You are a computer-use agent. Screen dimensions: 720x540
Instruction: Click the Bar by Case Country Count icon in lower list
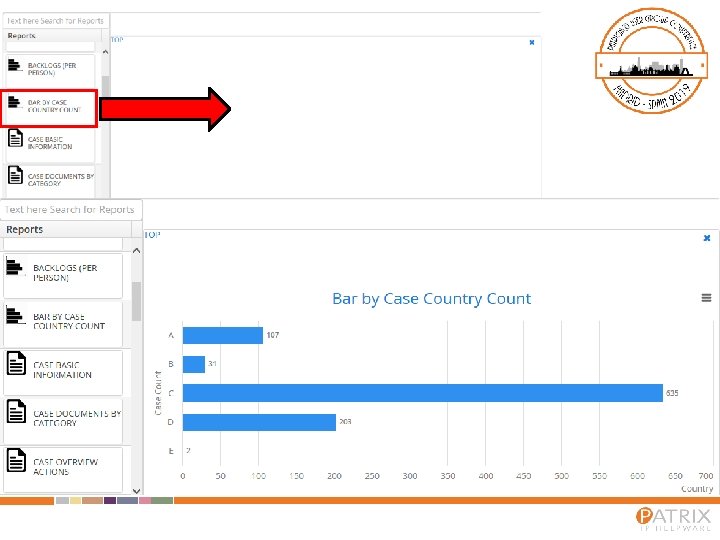tap(15, 315)
